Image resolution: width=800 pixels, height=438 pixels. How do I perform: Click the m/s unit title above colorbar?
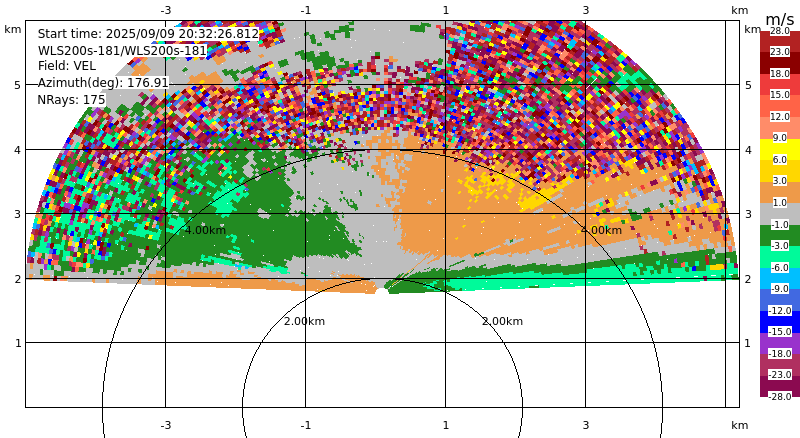click(x=780, y=19)
